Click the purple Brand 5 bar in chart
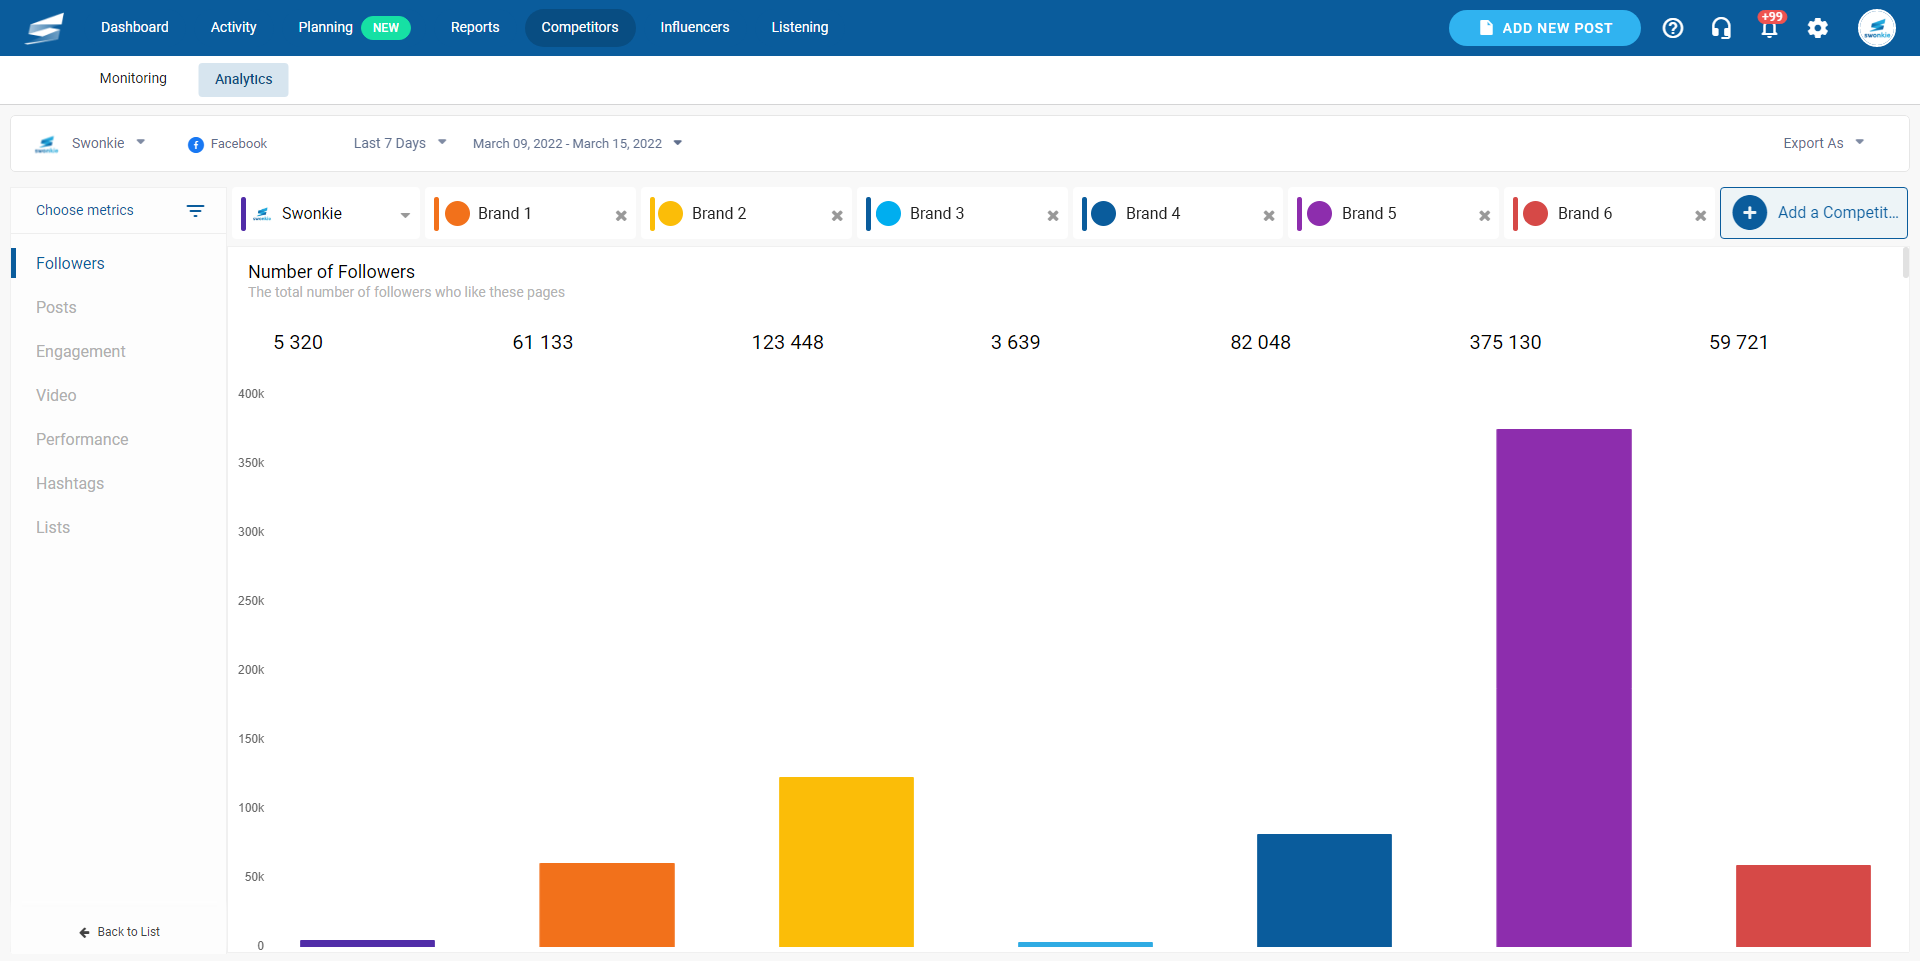Screen dimensions: 1920x961 click(1564, 688)
